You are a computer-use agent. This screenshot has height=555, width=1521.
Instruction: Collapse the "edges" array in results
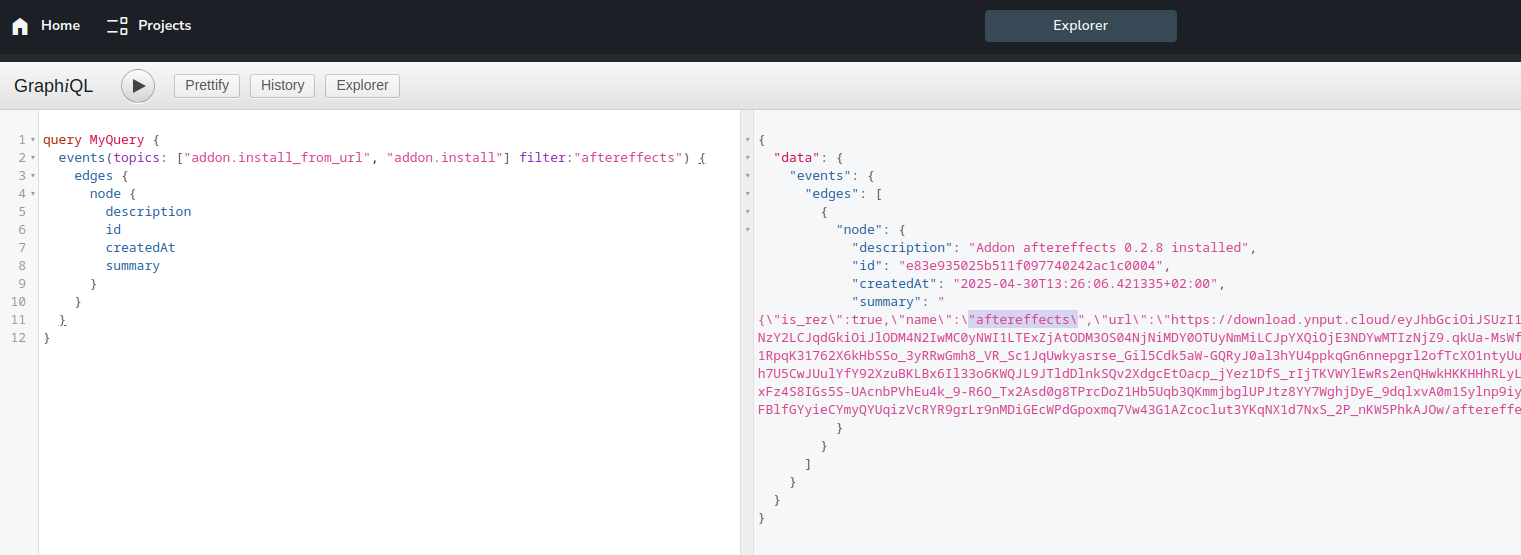click(747, 194)
